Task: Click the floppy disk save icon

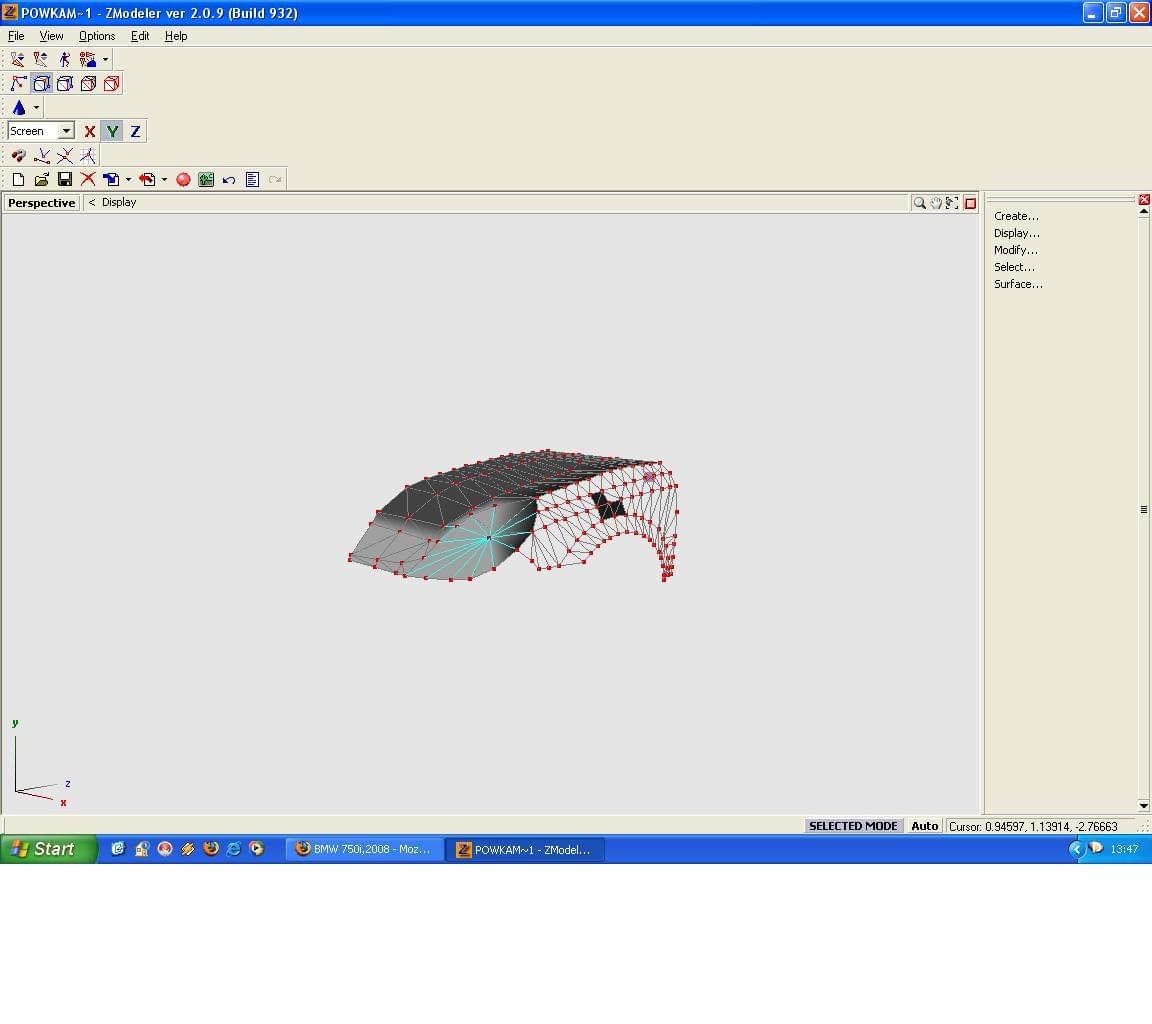Action: (65, 179)
